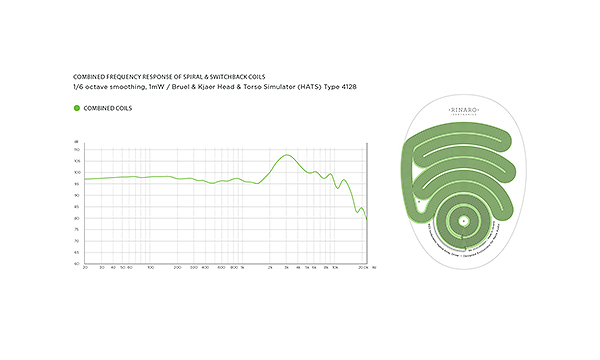Click the curve's end point at 20k
600x360 pixels.
pos(367,219)
